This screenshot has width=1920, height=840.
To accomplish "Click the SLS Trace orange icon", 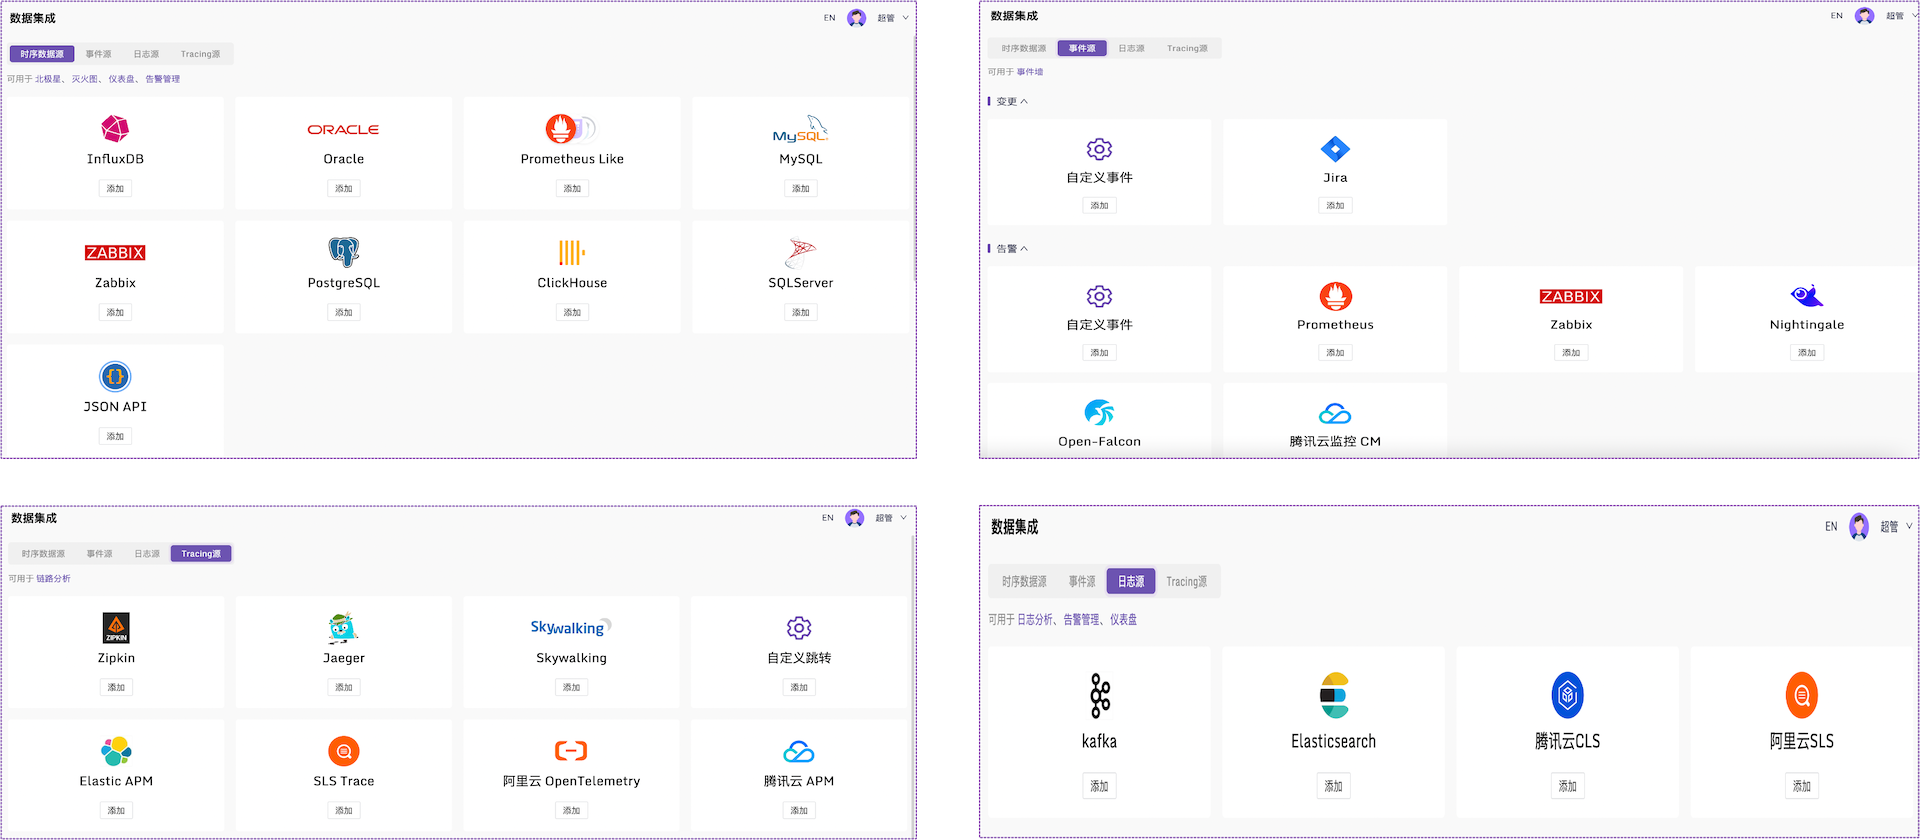I will click(x=344, y=751).
